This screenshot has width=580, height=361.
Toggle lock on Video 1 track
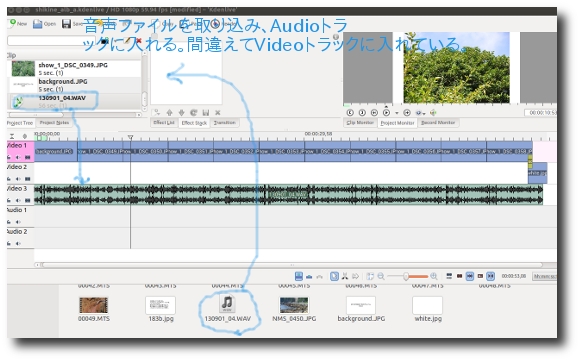[9, 158]
